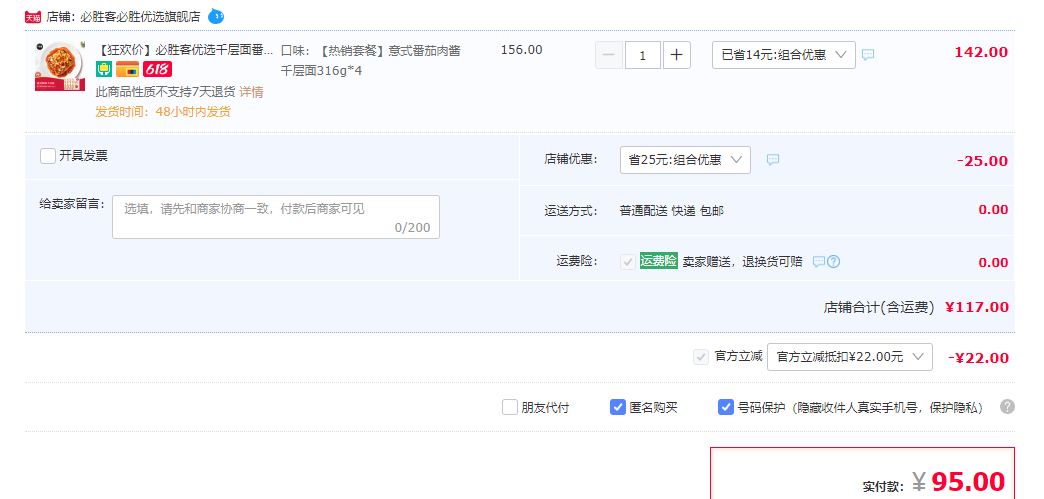Open the 详情 link about 7-day returns
Screen dimensions: 1044x499
click(251, 92)
